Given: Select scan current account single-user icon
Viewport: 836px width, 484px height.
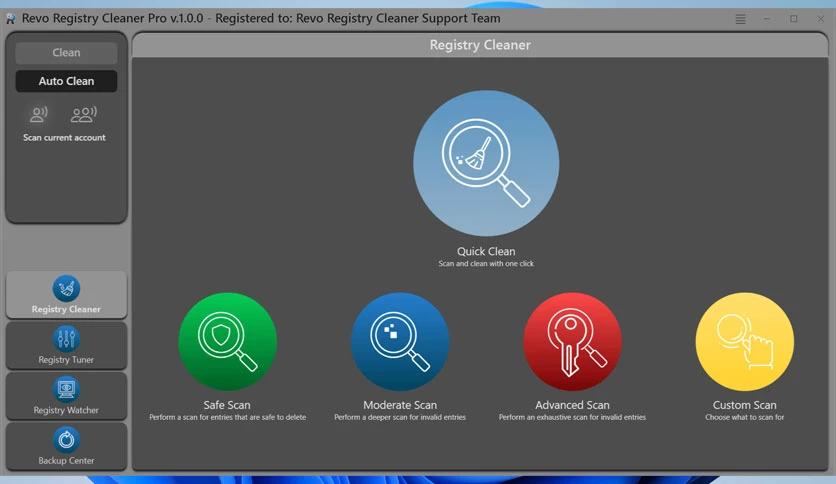Looking at the screenshot, I should click(39, 114).
